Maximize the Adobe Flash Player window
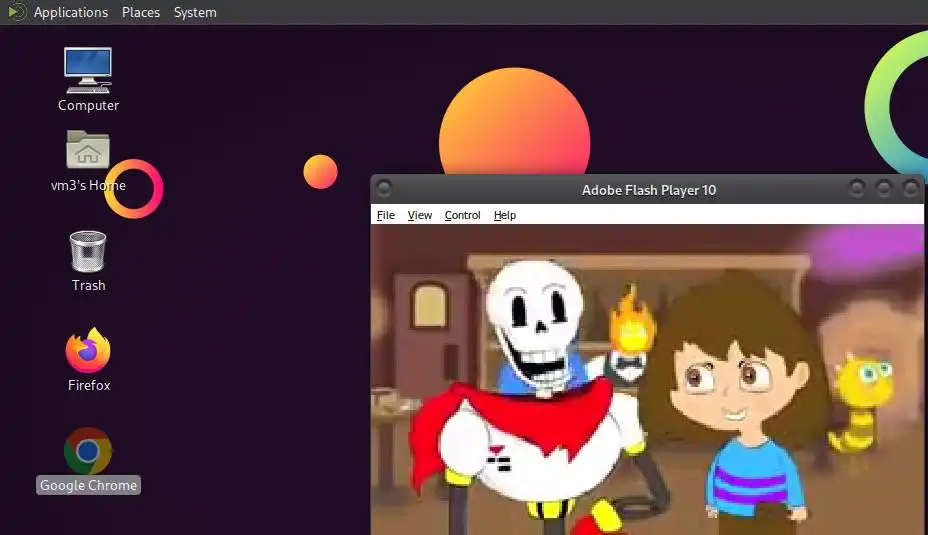The height and width of the screenshot is (535, 928). pyautogui.click(x=884, y=189)
